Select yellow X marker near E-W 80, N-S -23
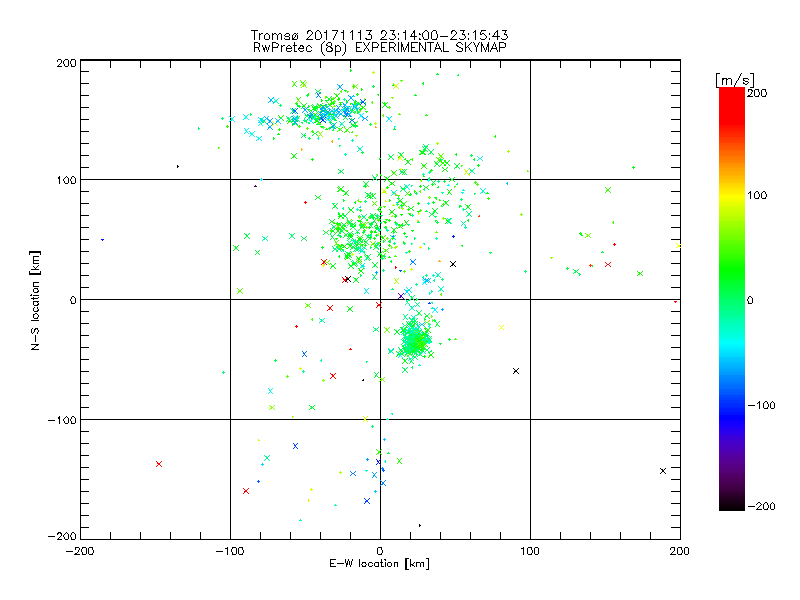 click(x=501, y=328)
